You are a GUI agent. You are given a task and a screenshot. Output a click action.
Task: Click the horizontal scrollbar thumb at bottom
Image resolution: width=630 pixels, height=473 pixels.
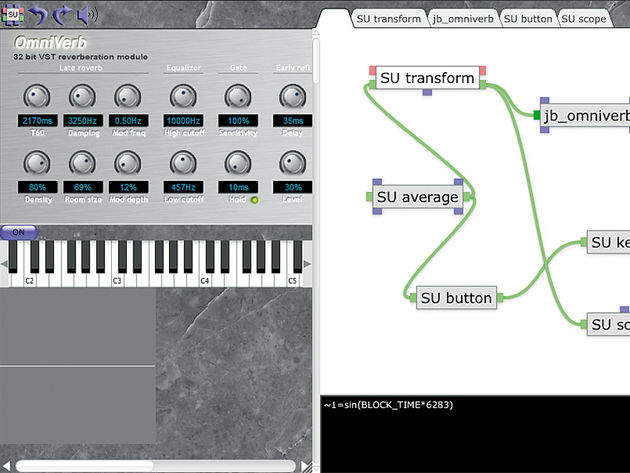coord(85,466)
